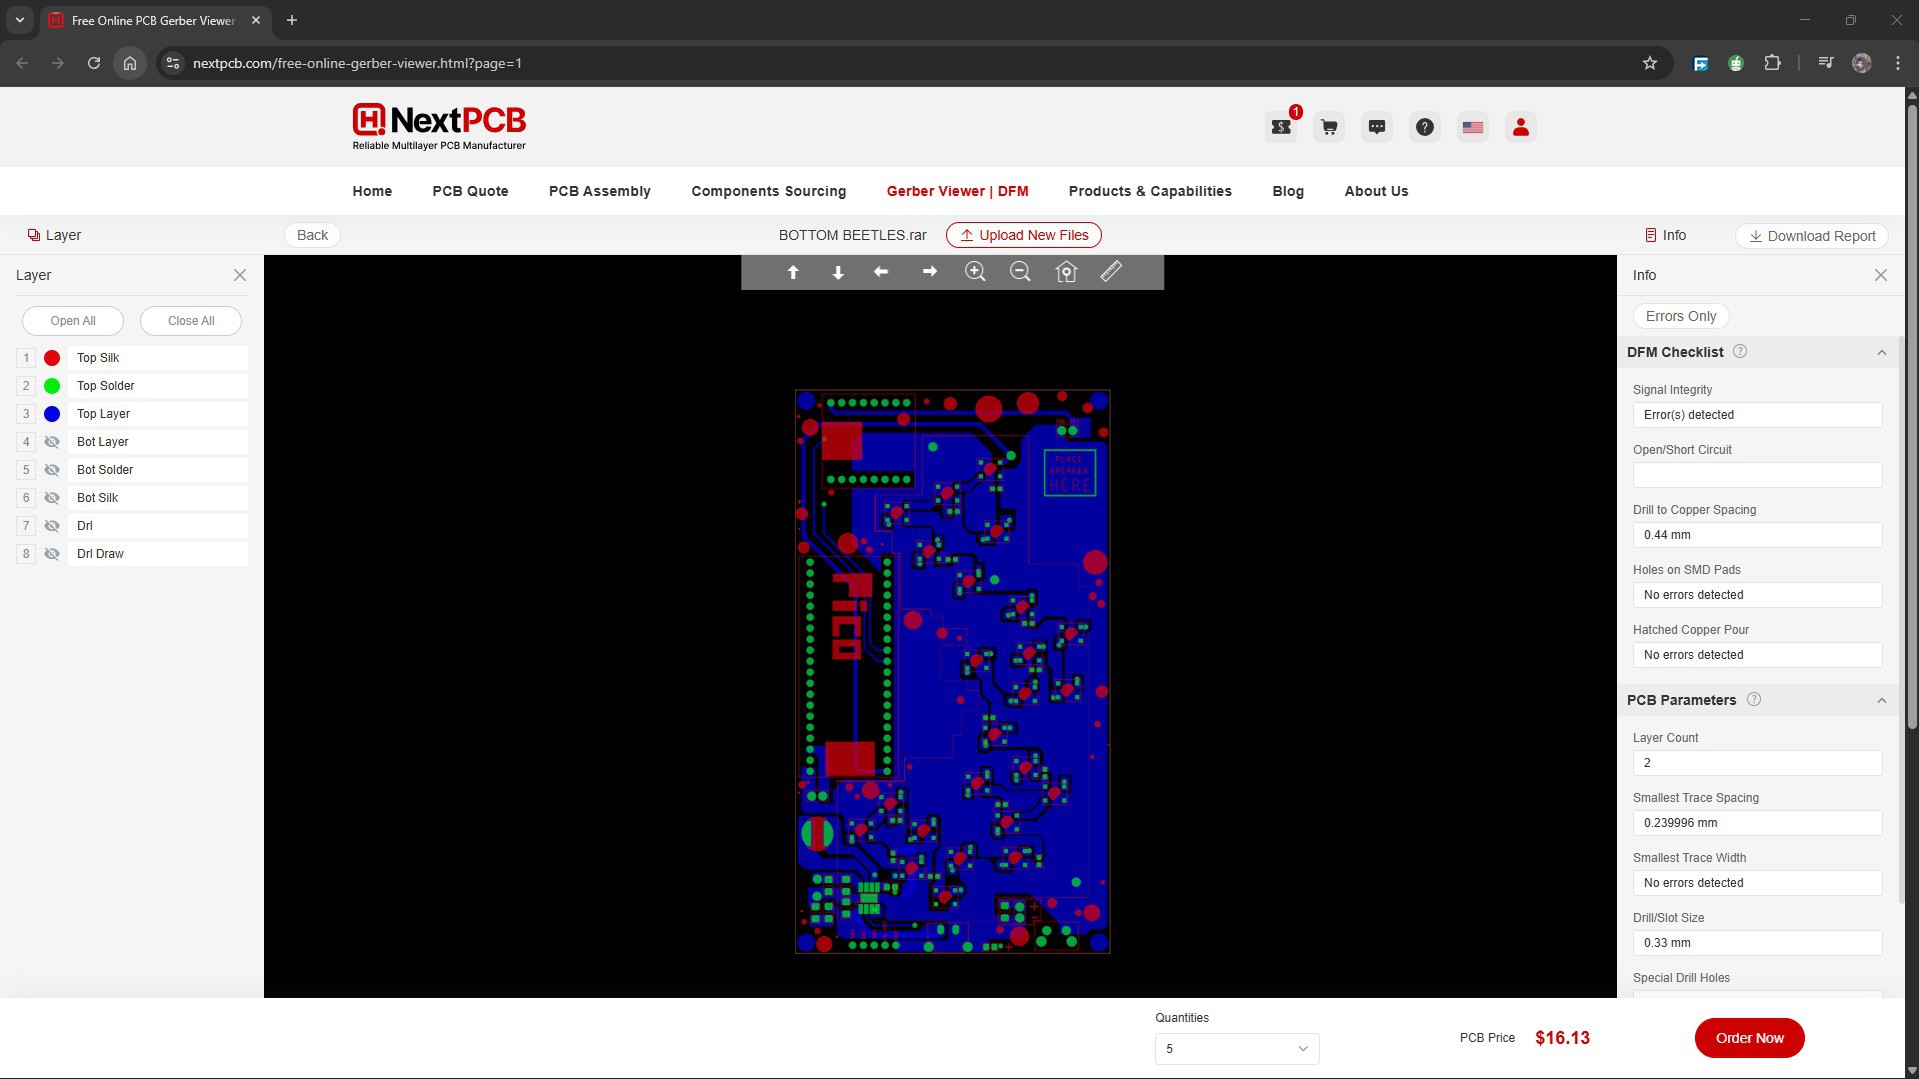The width and height of the screenshot is (1919, 1079).
Task: Click the Upload New Files button
Action: click(x=1024, y=235)
